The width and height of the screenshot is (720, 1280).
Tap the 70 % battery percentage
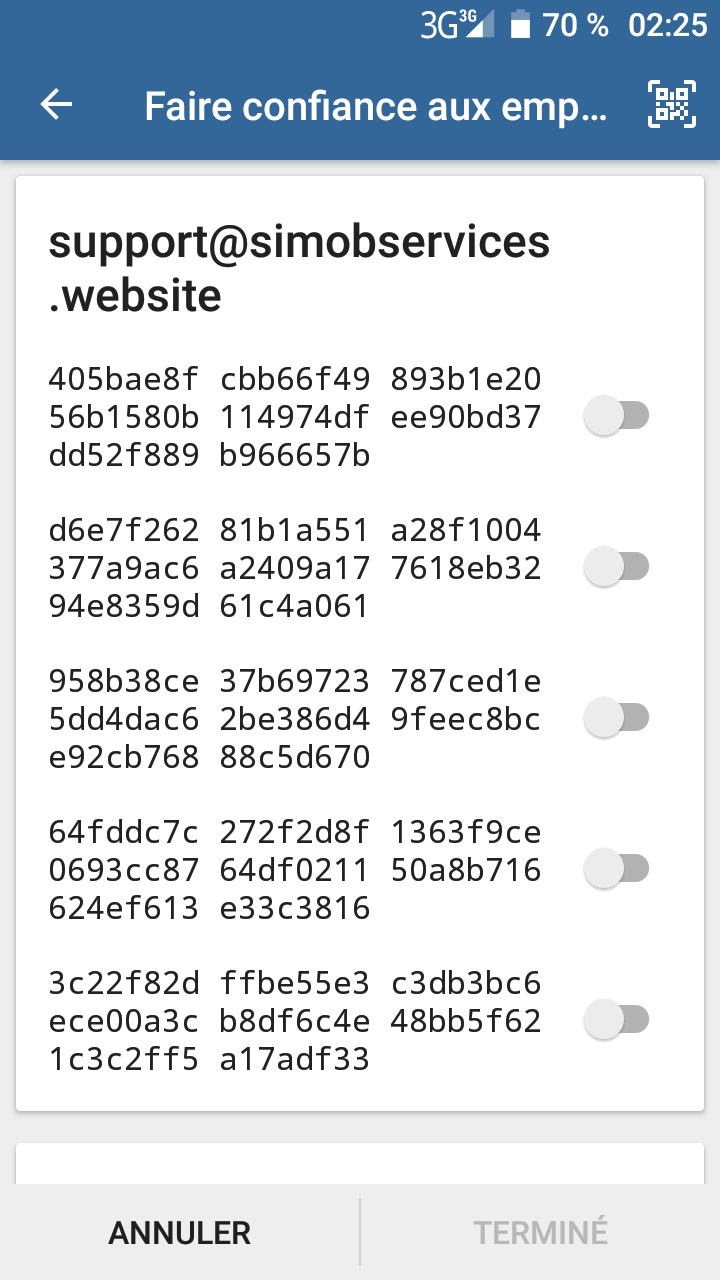pos(575,25)
